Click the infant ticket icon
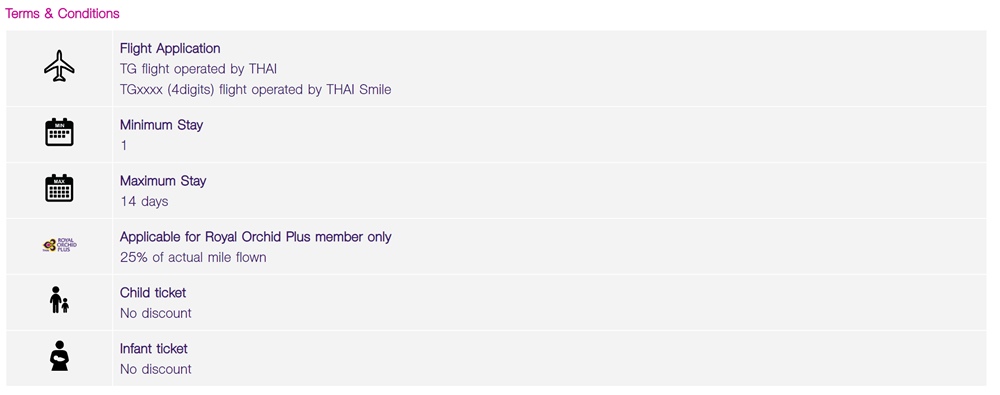This screenshot has width=1000, height=395. tap(59, 356)
